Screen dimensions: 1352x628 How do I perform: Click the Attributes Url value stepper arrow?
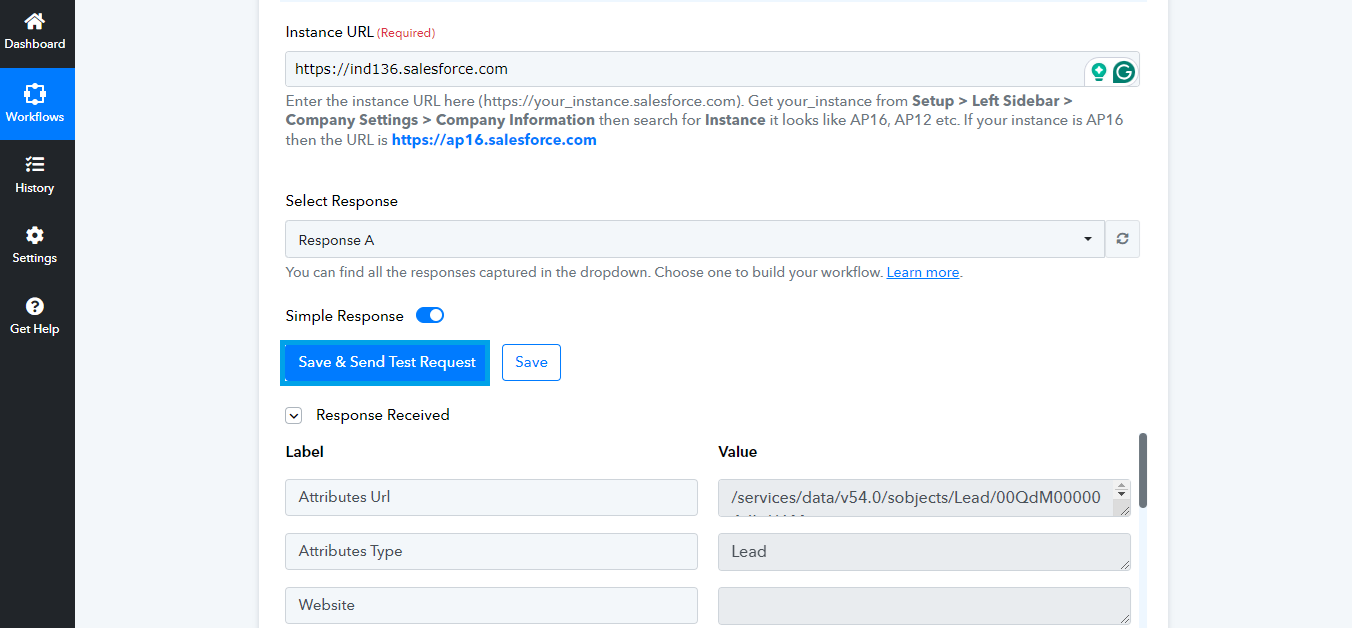click(x=1121, y=489)
